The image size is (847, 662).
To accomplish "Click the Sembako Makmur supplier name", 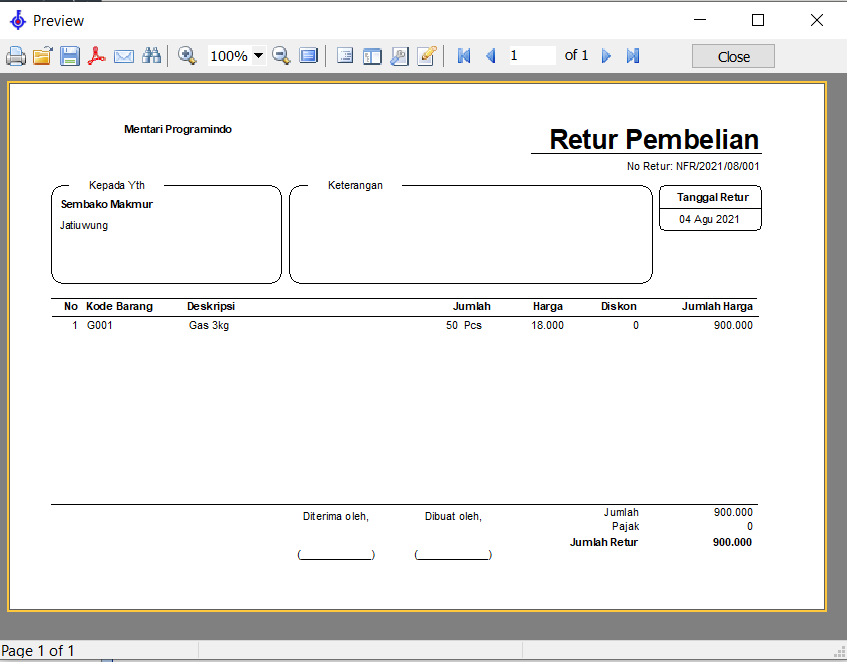I will tap(106, 204).
